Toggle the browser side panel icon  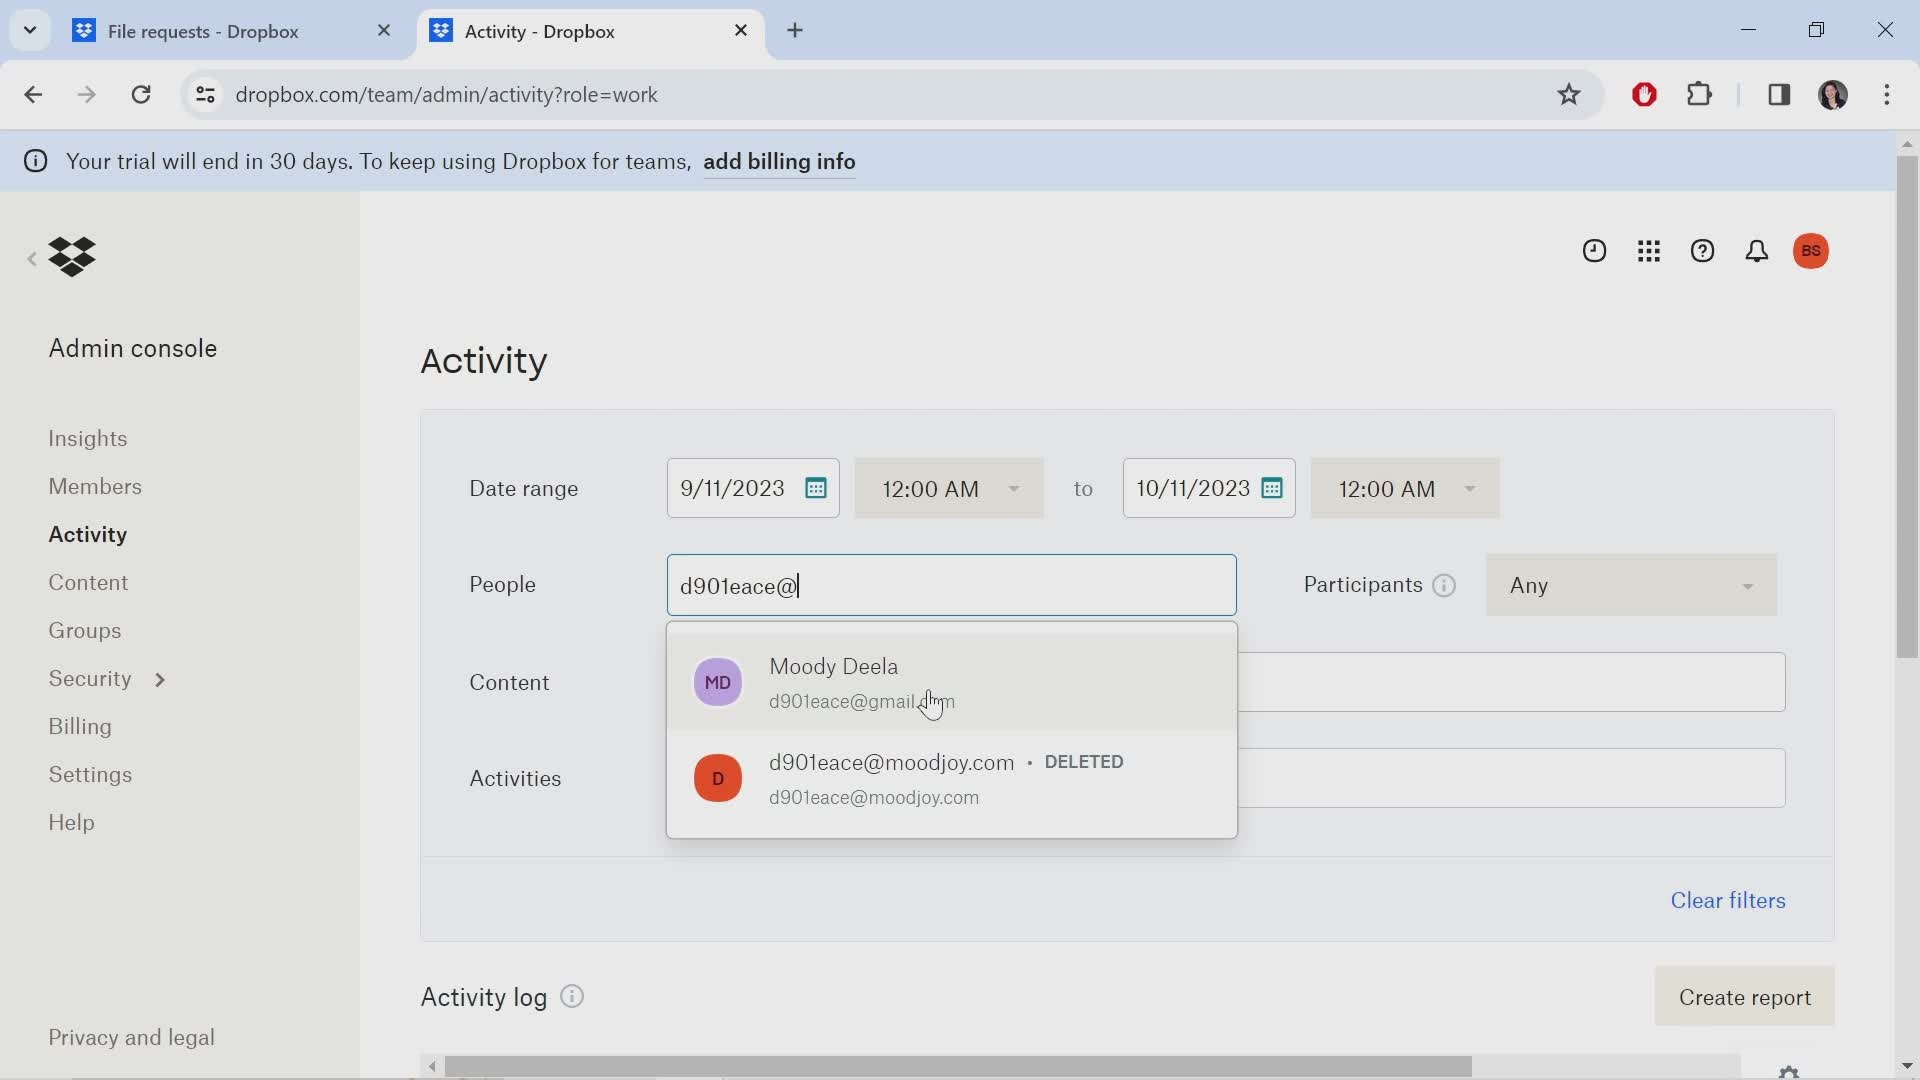[x=1778, y=95]
